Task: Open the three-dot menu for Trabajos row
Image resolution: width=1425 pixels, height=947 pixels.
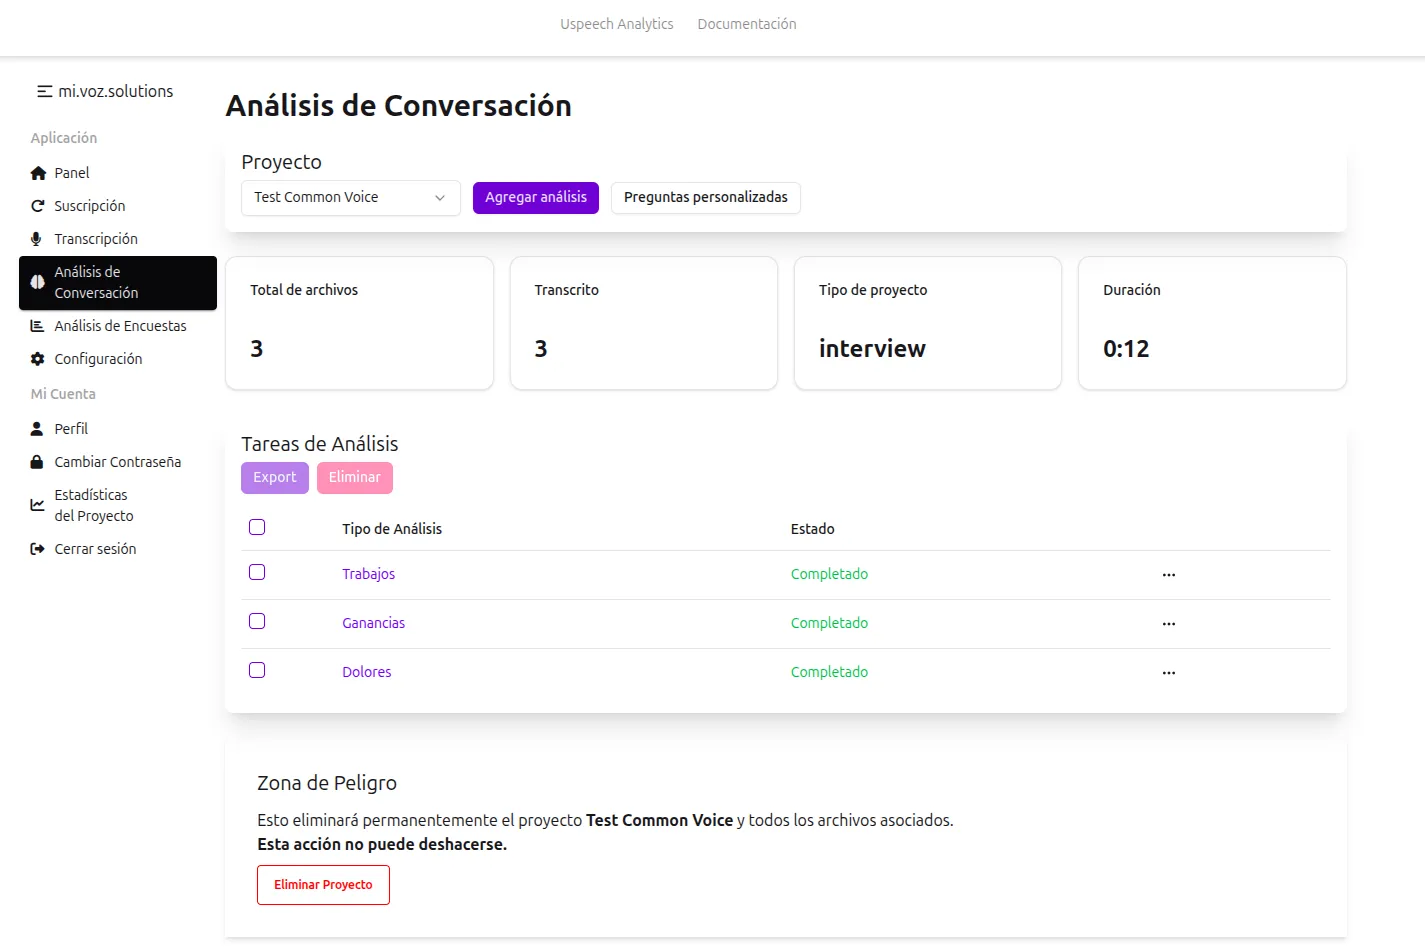Action: (x=1168, y=575)
